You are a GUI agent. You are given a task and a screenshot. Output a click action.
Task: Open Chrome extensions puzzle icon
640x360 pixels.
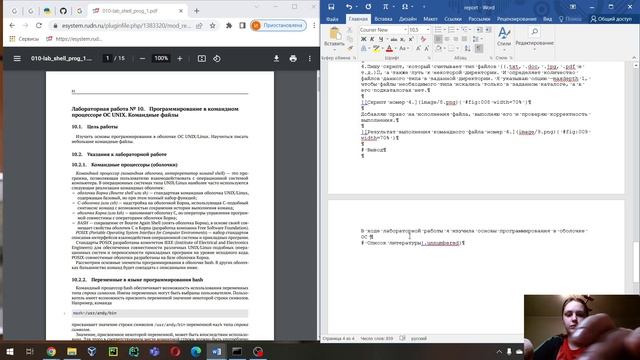point(229,25)
